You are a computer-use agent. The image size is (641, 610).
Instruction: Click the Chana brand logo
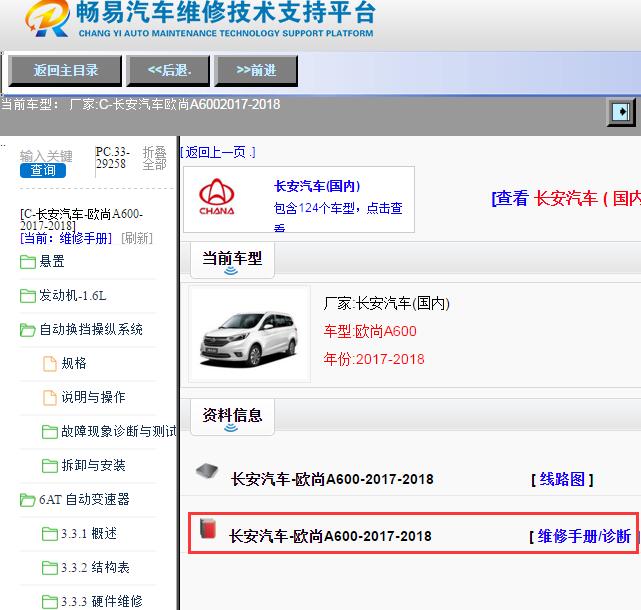(217, 197)
